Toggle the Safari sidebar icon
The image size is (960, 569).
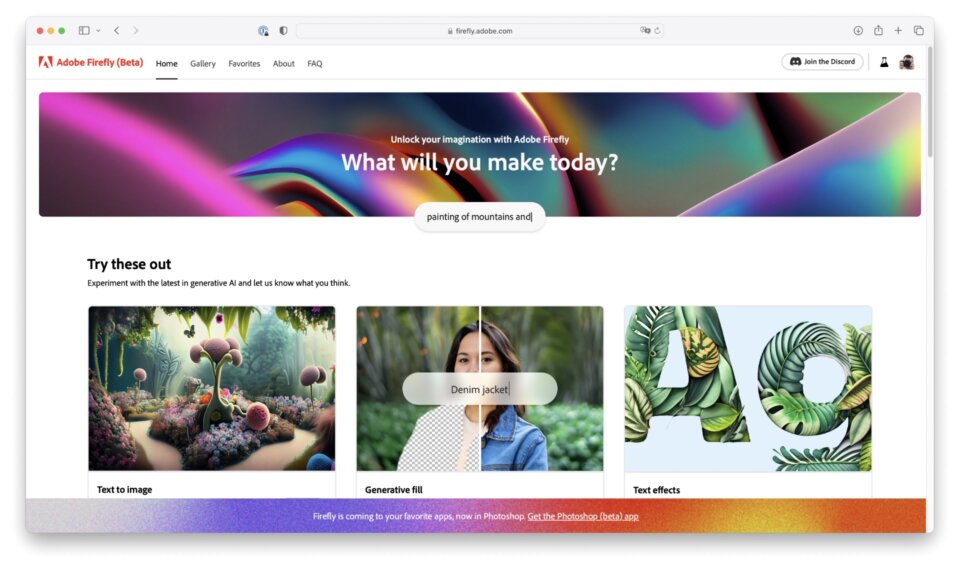(84, 30)
